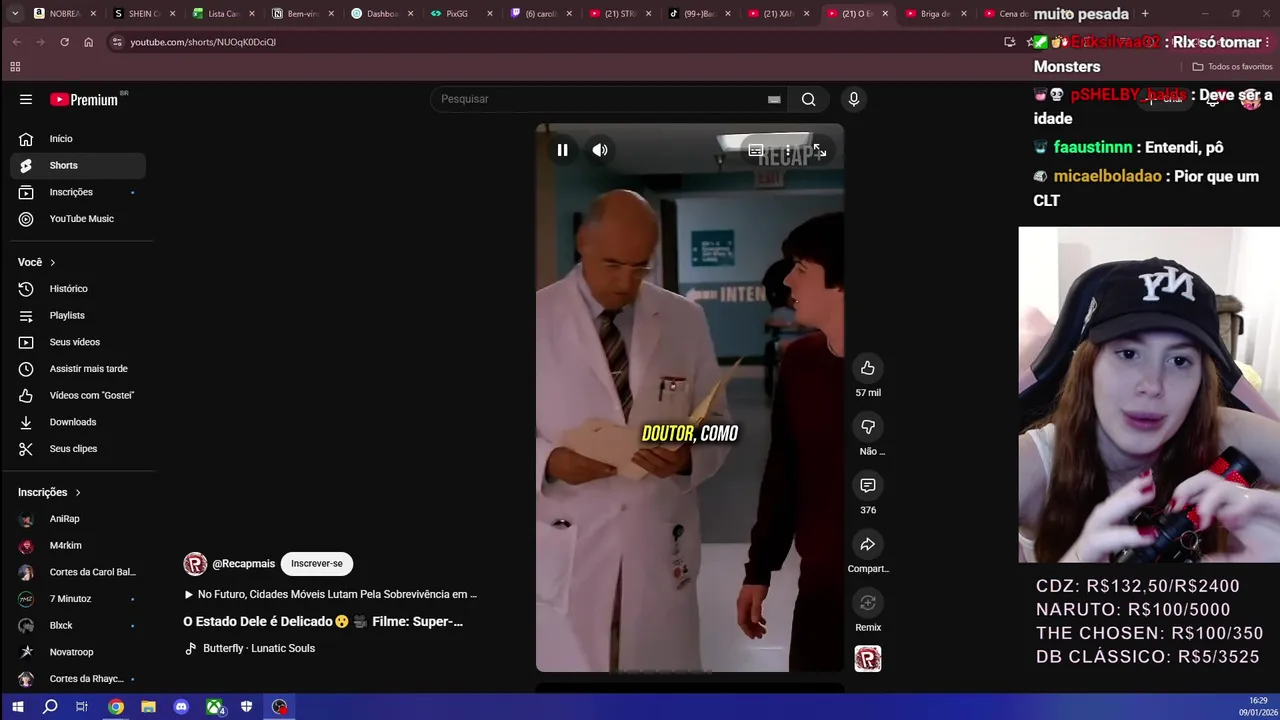
Task: Switch to the Briga de YouTube tab
Action: 935,14
